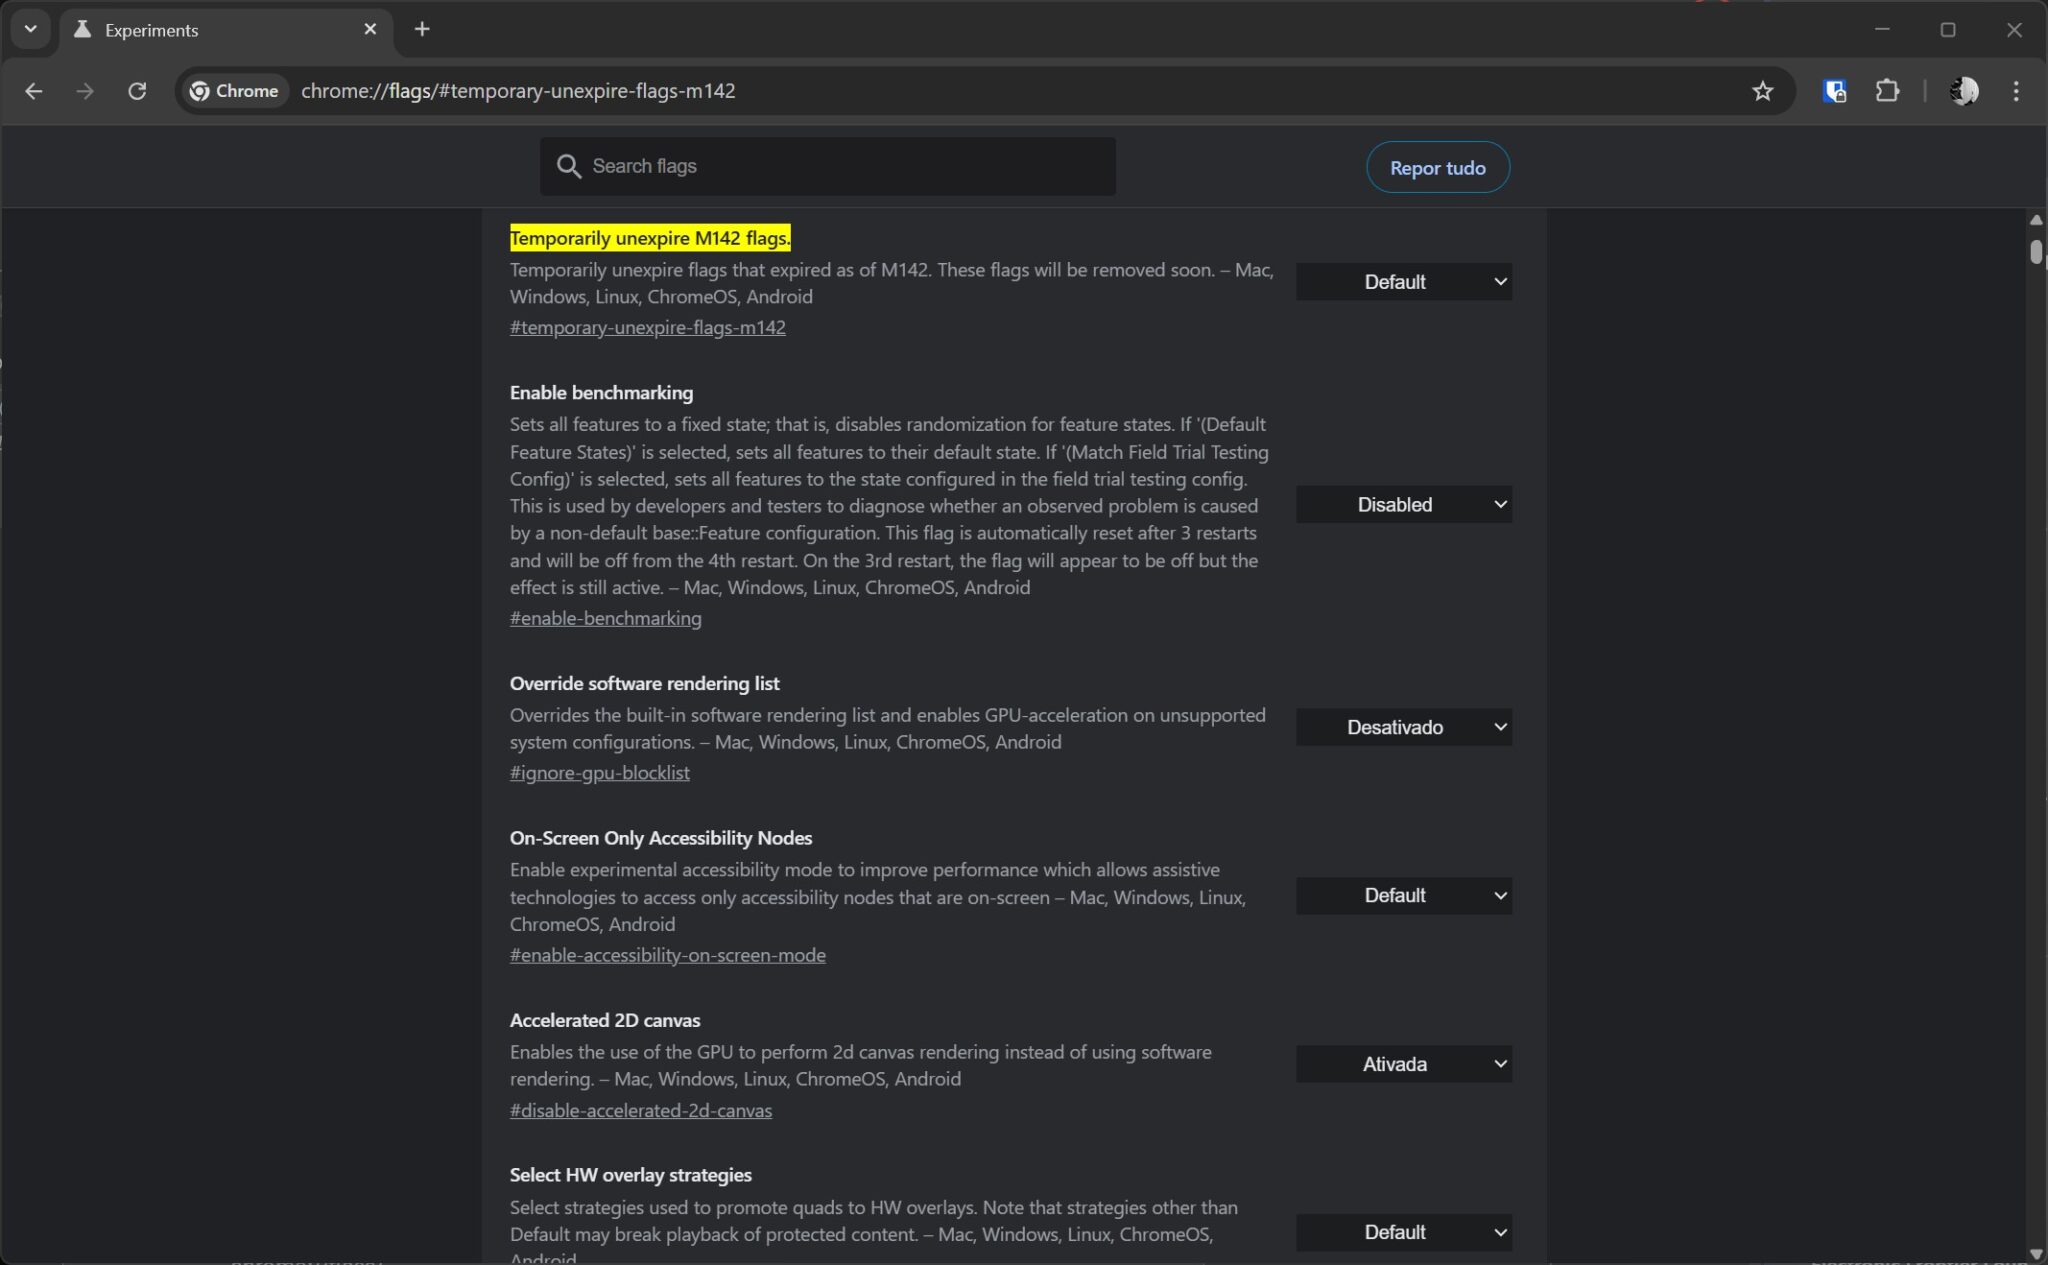Select the Experiments tab
The height and width of the screenshot is (1265, 2048).
click(200, 30)
